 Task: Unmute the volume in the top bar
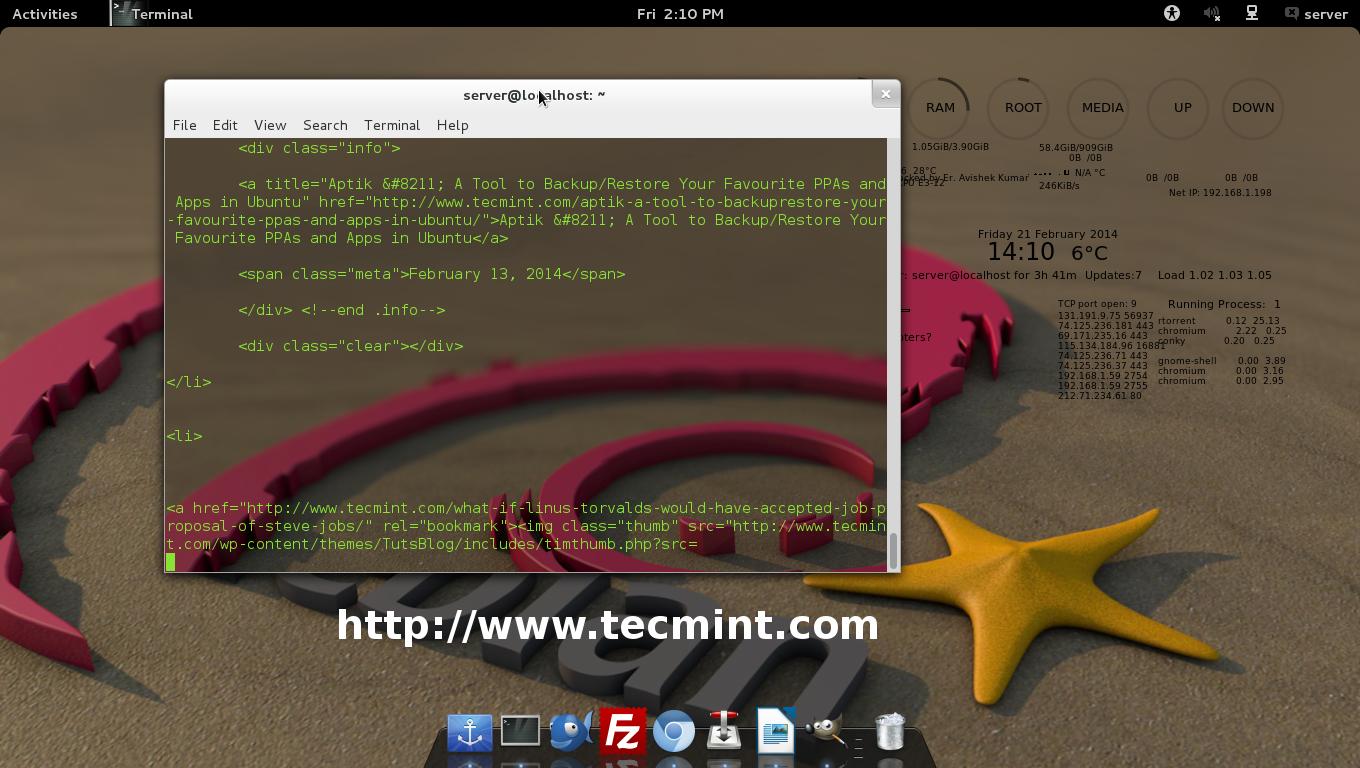click(1211, 13)
